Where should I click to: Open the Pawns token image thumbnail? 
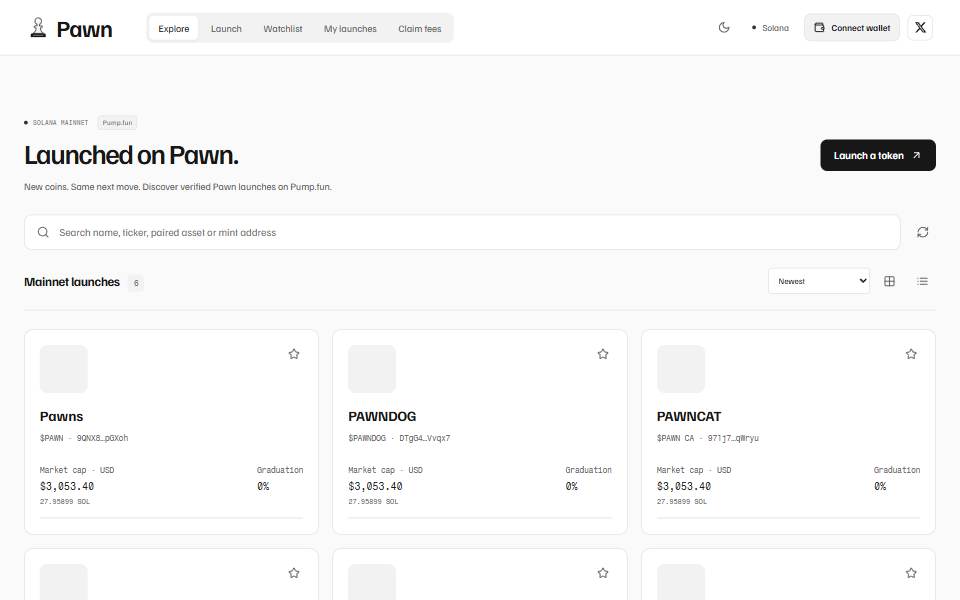(x=64, y=369)
